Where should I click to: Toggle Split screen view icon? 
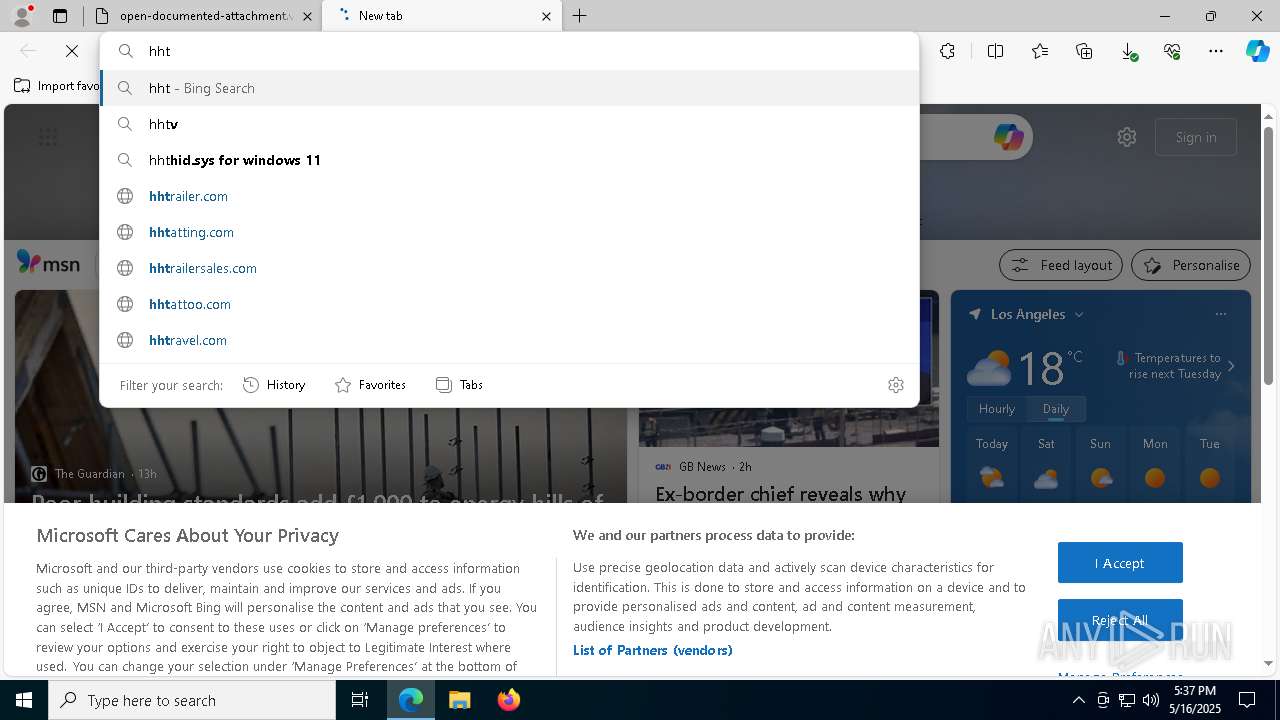(x=996, y=51)
